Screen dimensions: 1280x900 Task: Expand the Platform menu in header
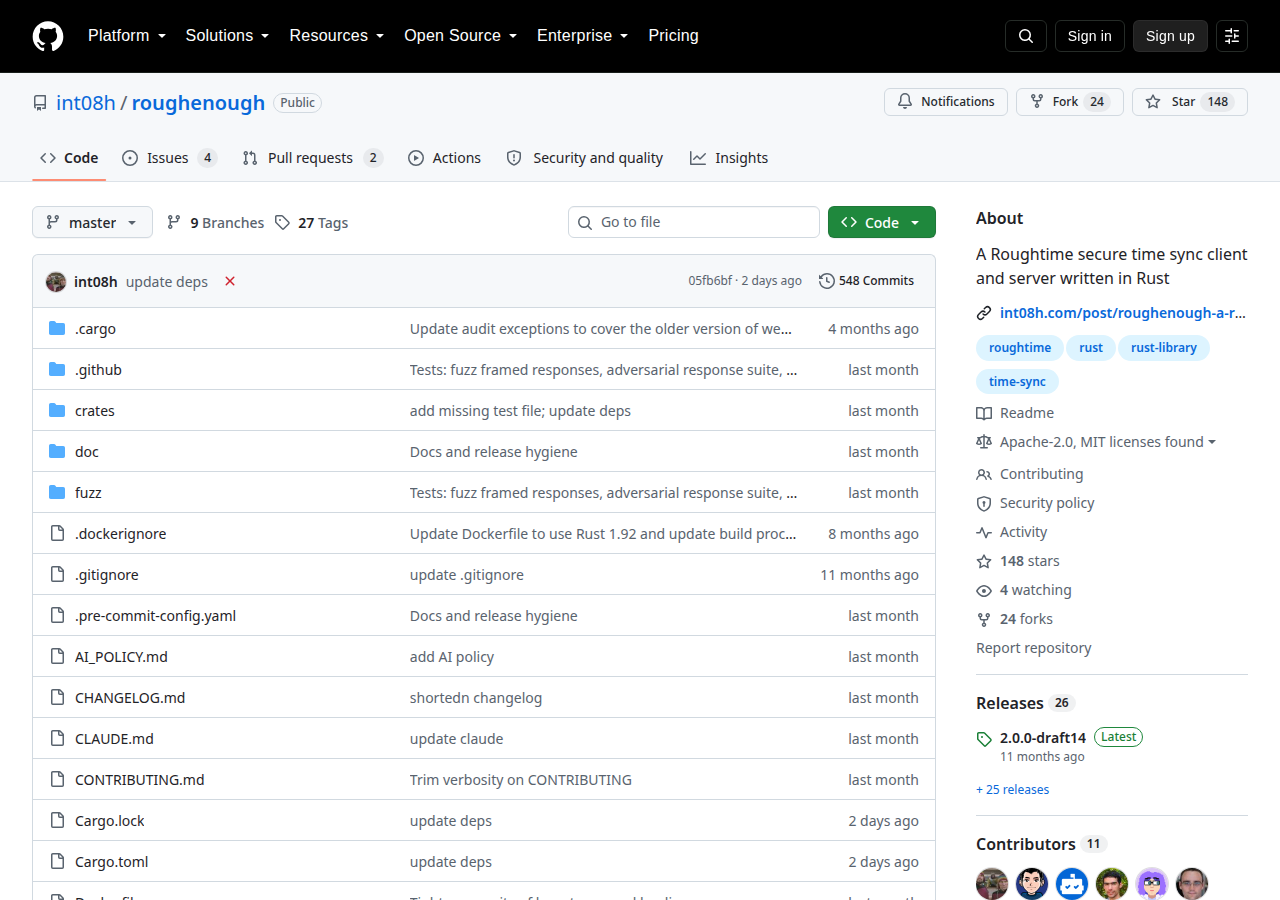pos(126,36)
